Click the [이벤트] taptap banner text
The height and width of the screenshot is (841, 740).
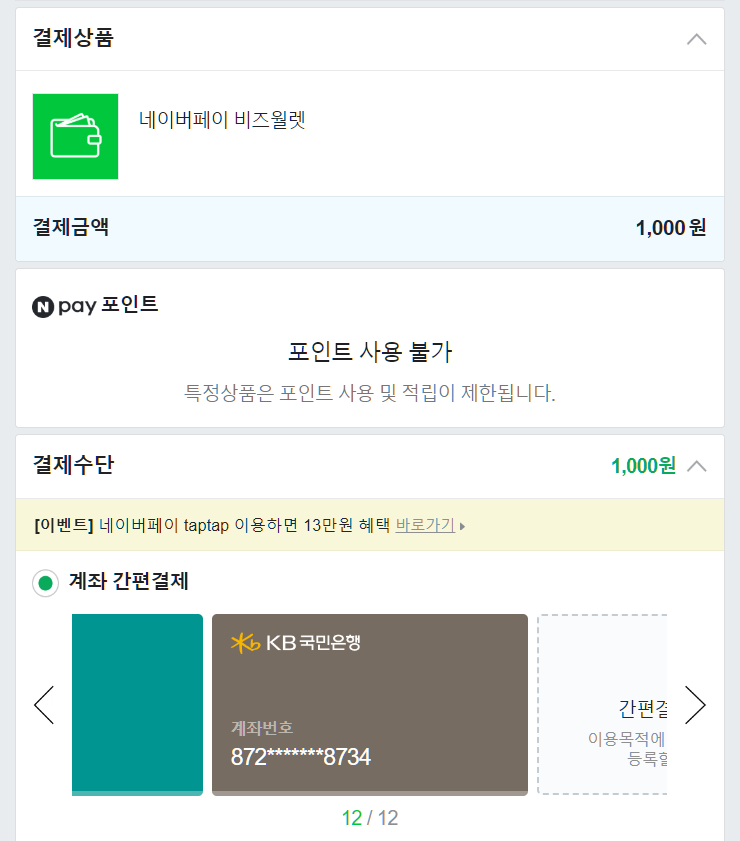point(212,525)
